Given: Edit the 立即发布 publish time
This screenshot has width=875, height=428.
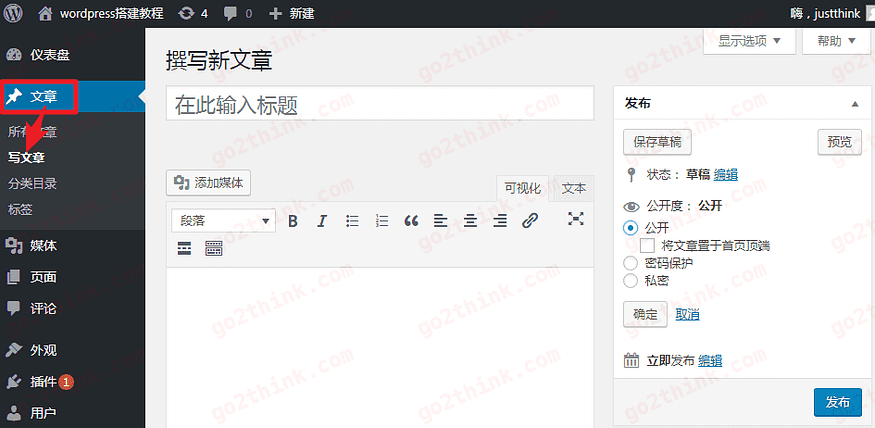Looking at the screenshot, I should (x=710, y=360).
